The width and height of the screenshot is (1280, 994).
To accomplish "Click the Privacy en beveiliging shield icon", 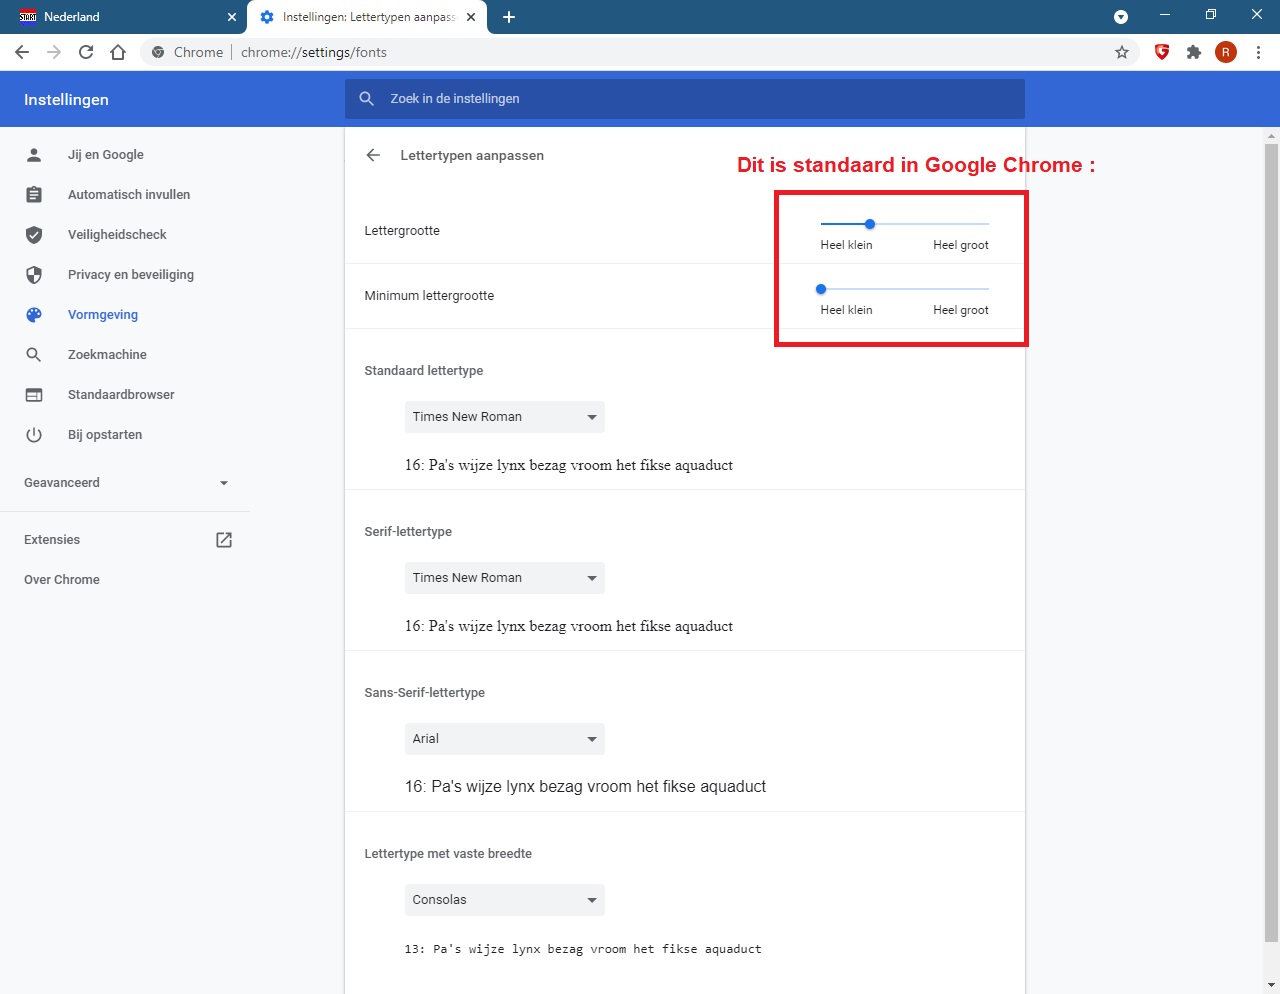I will (34, 274).
